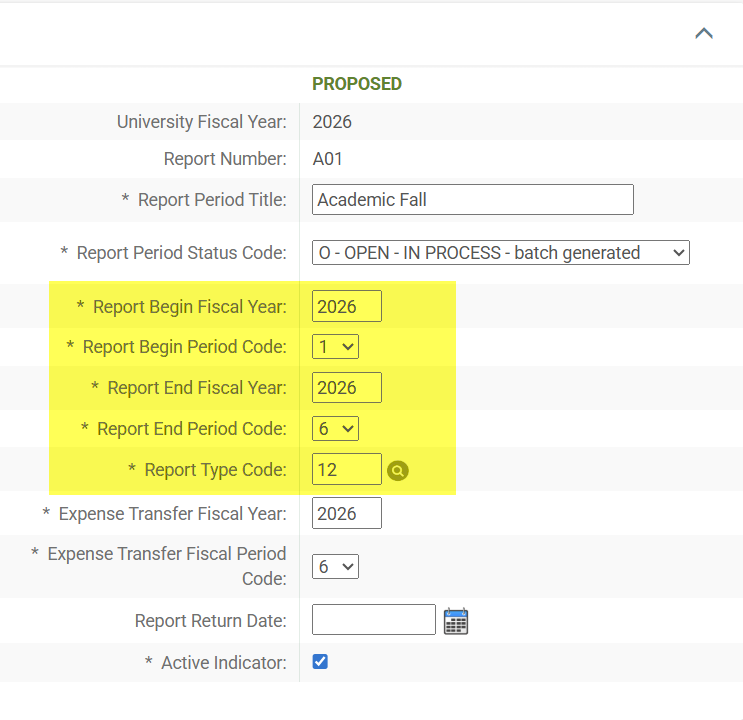Open the Report Period Status Code dropdown
This screenshot has width=743, height=720.
pos(501,253)
